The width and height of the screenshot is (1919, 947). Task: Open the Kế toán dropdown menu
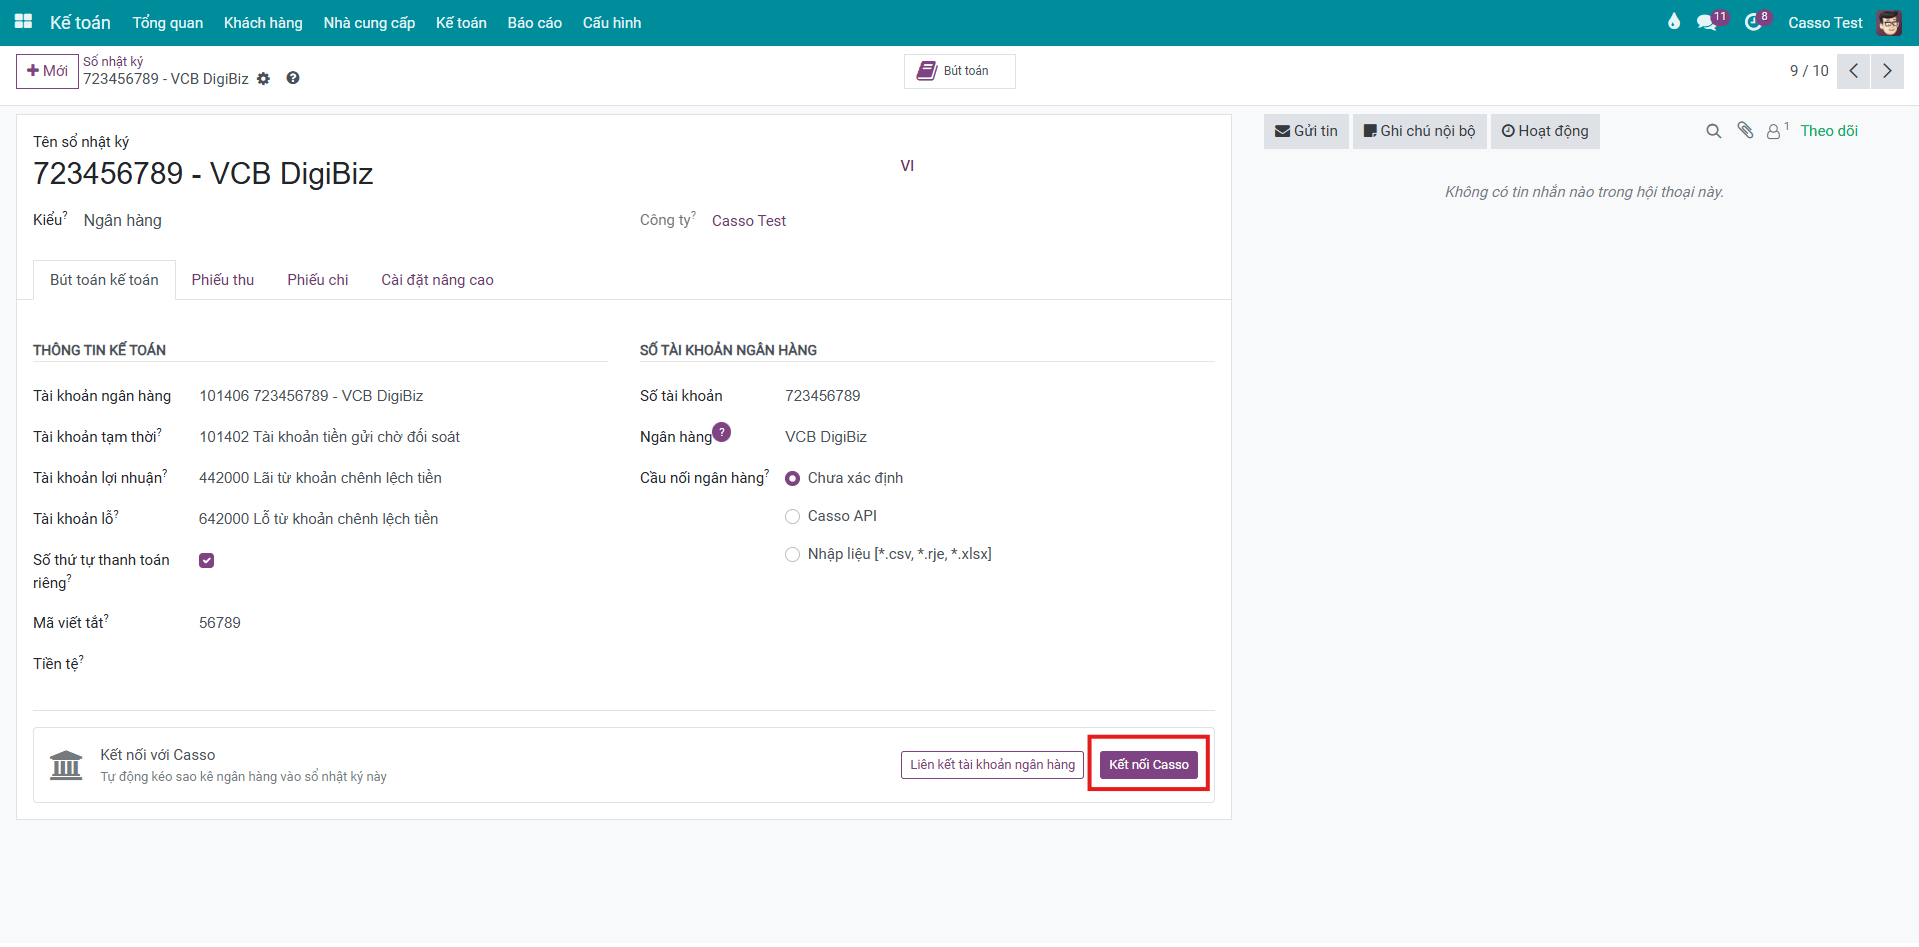click(461, 22)
